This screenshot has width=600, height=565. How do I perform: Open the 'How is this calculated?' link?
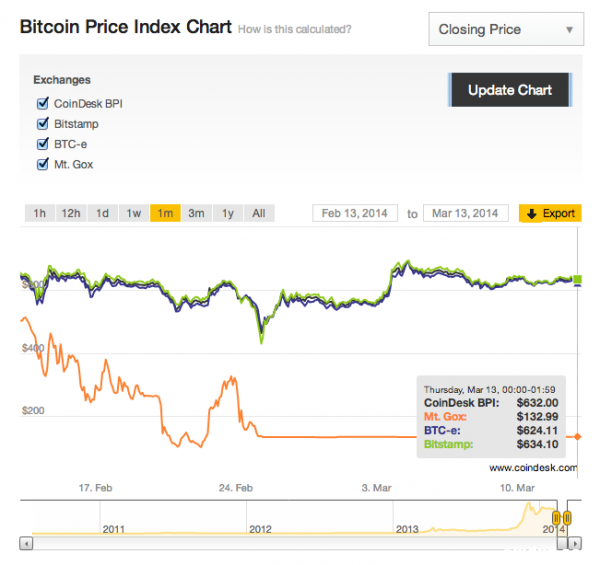294,30
